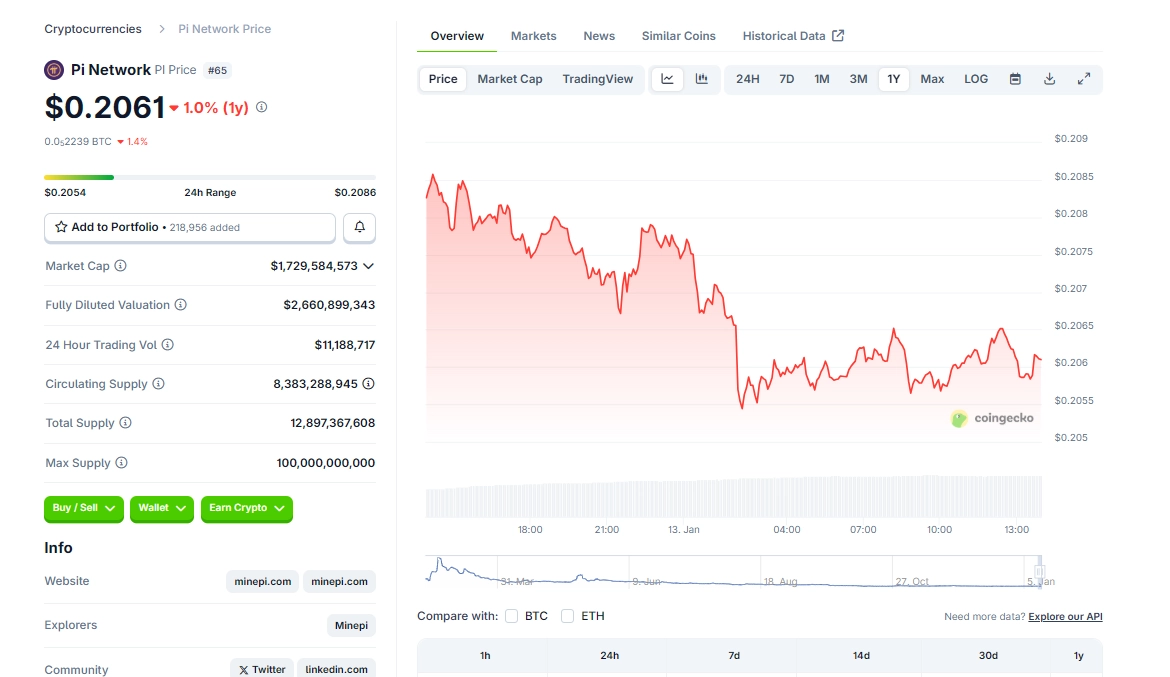Viewport: 1170px width, 677px height.
Task: Open the calendar date range picker
Action: click(x=1015, y=79)
